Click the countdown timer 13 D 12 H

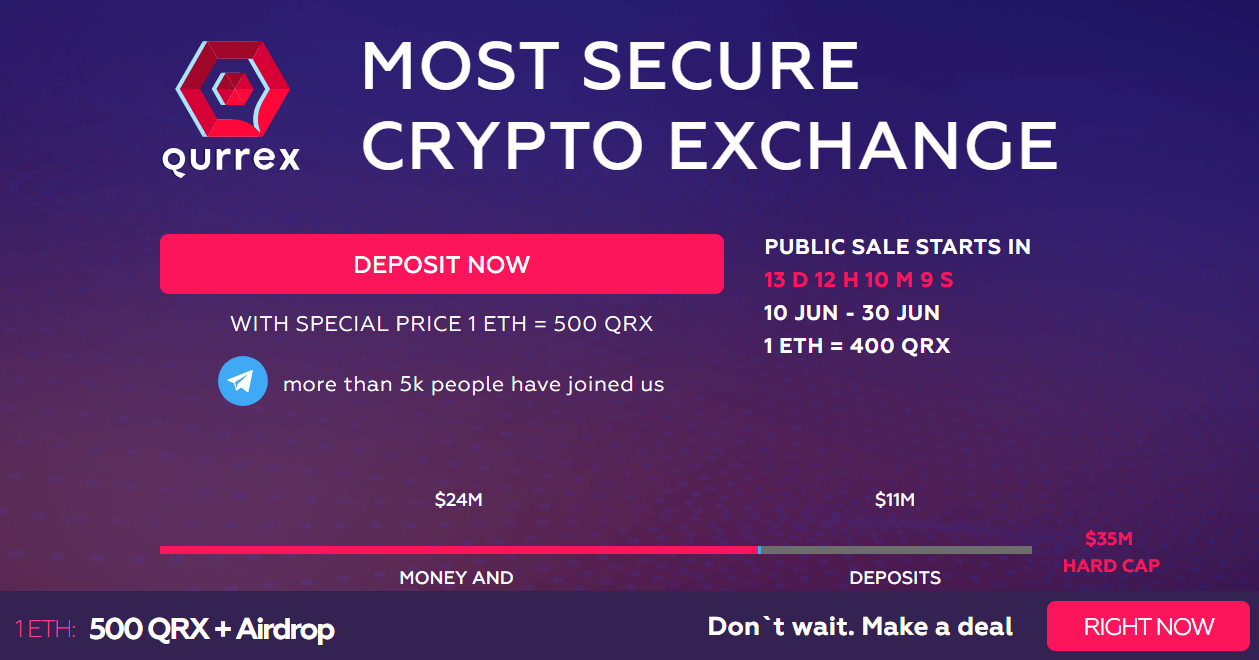click(x=859, y=280)
